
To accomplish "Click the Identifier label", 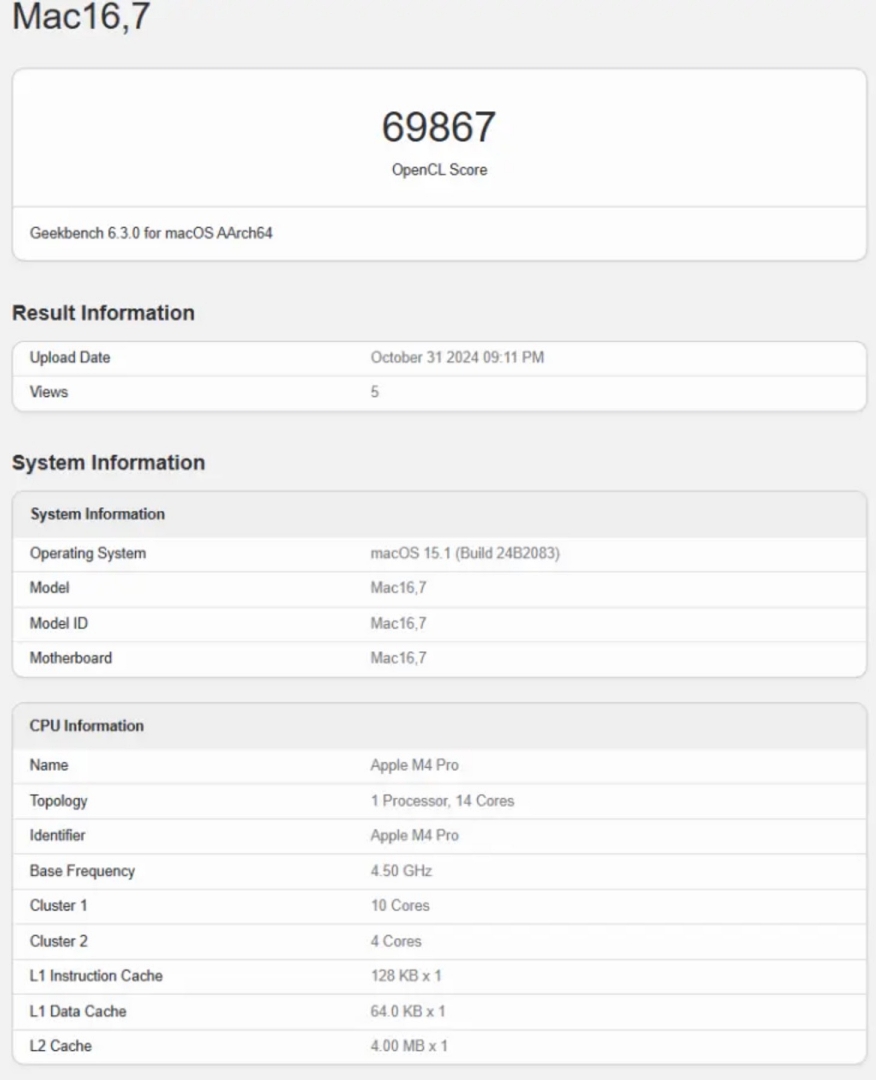I will (57, 835).
